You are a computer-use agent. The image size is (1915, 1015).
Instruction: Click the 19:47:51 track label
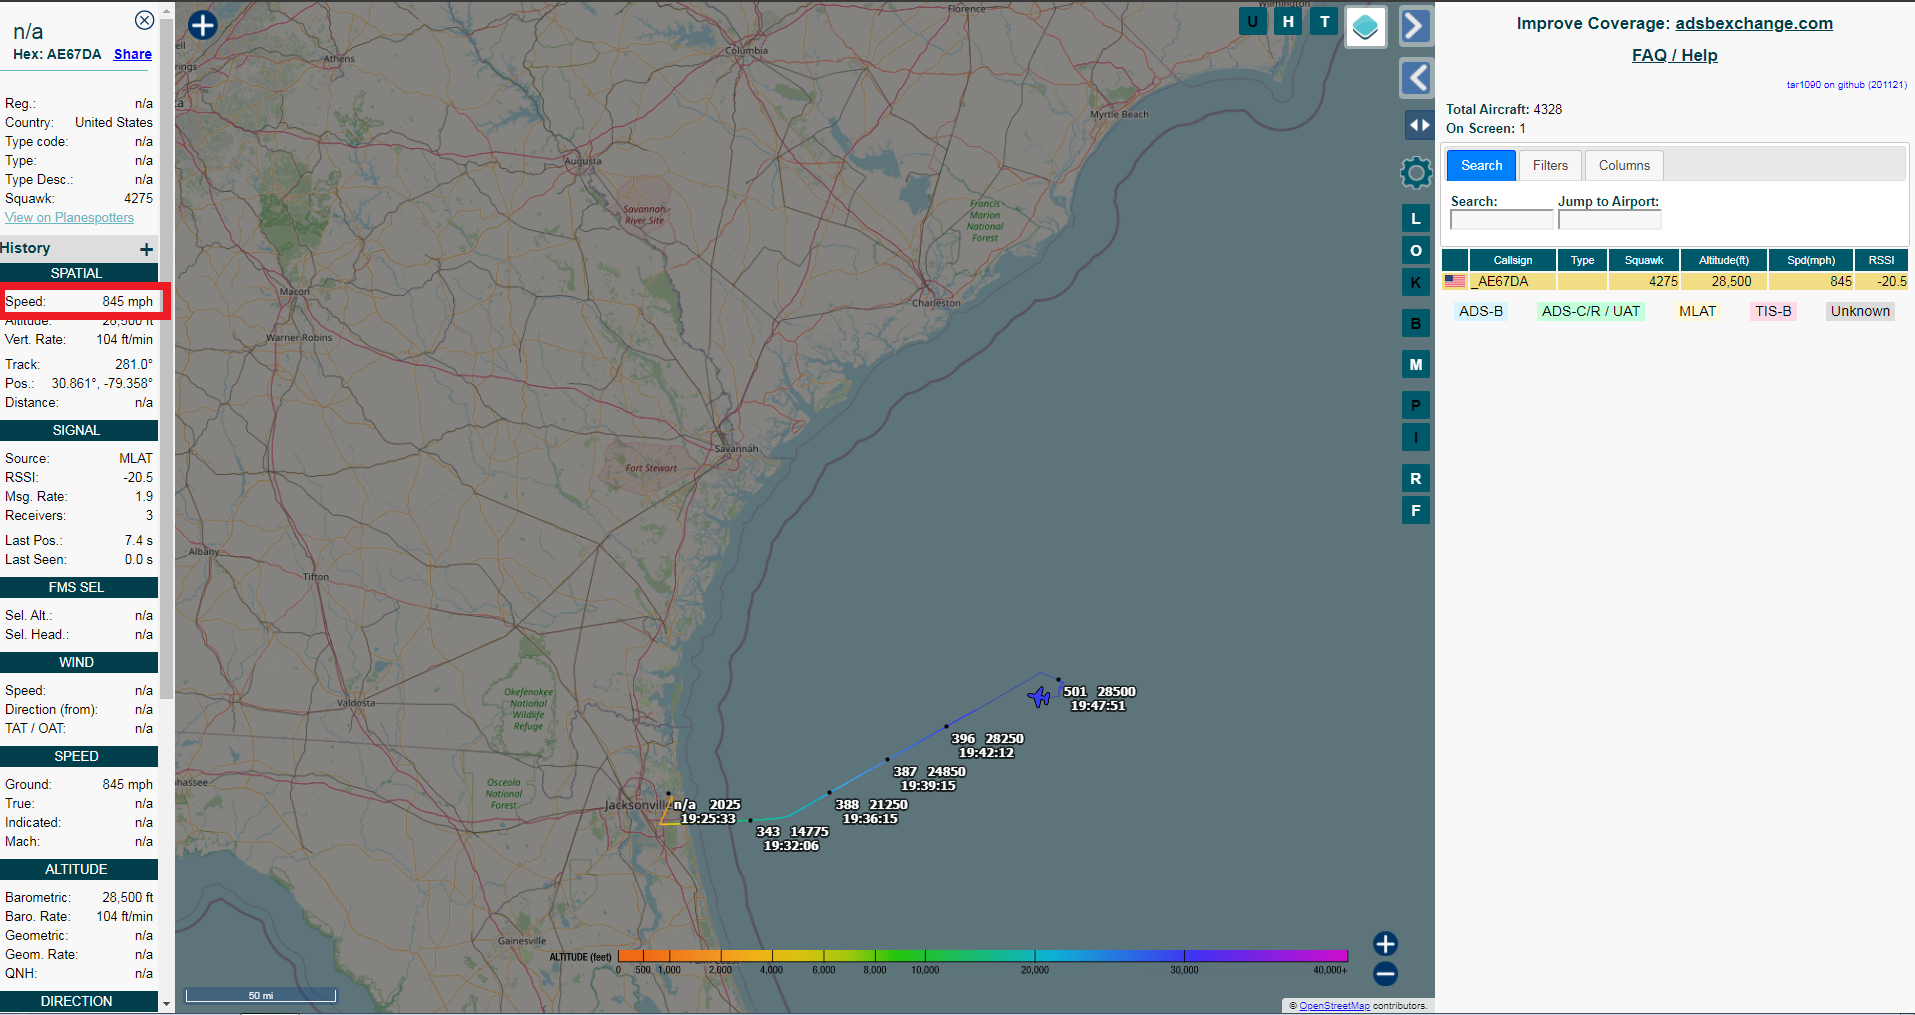coord(1098,706)
